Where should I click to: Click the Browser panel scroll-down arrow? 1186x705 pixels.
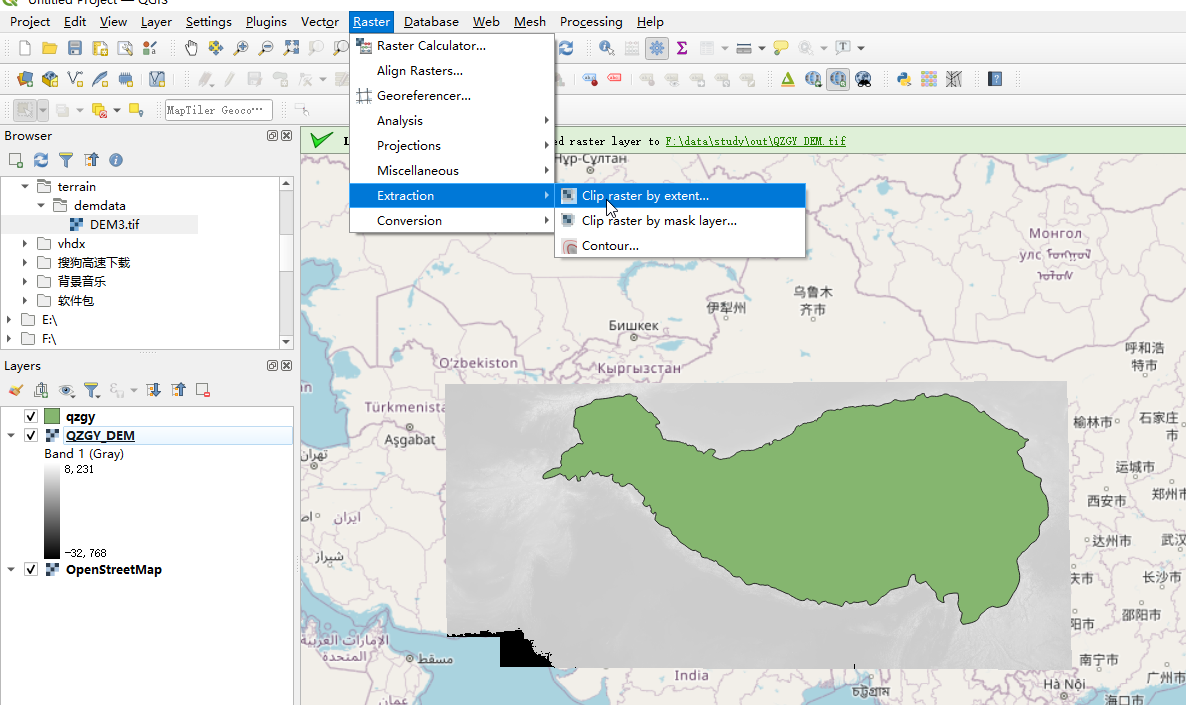[x=286, y=342]
